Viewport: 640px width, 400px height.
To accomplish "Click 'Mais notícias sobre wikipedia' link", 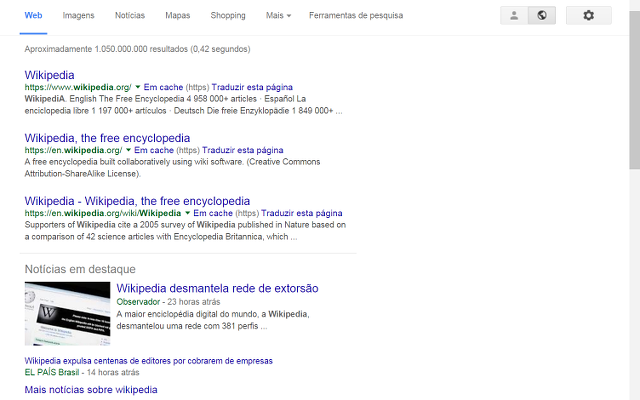I will tap(91, 389).
